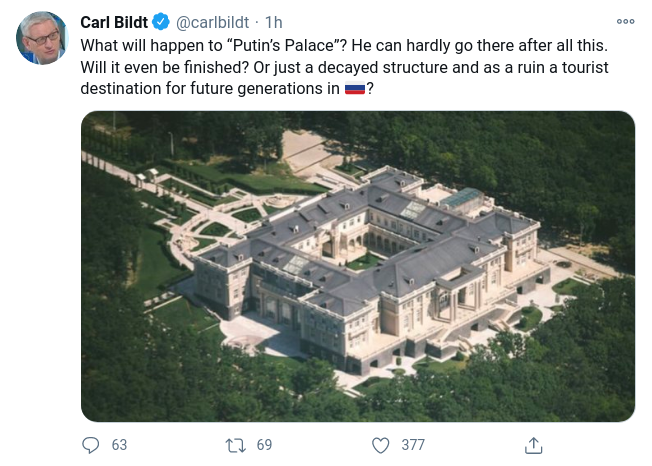Click the 69 retweets count
Viewport: 652px width, 466px height.
[264, 445]
